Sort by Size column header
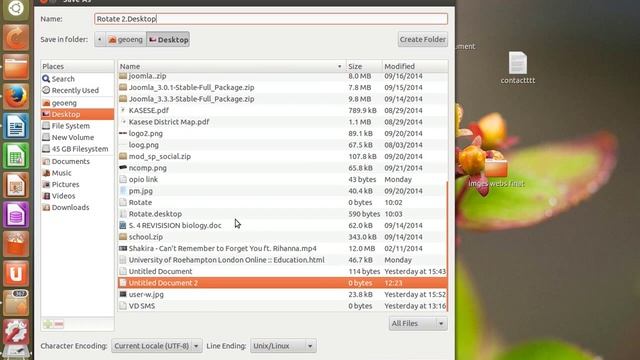 [364, 66]
